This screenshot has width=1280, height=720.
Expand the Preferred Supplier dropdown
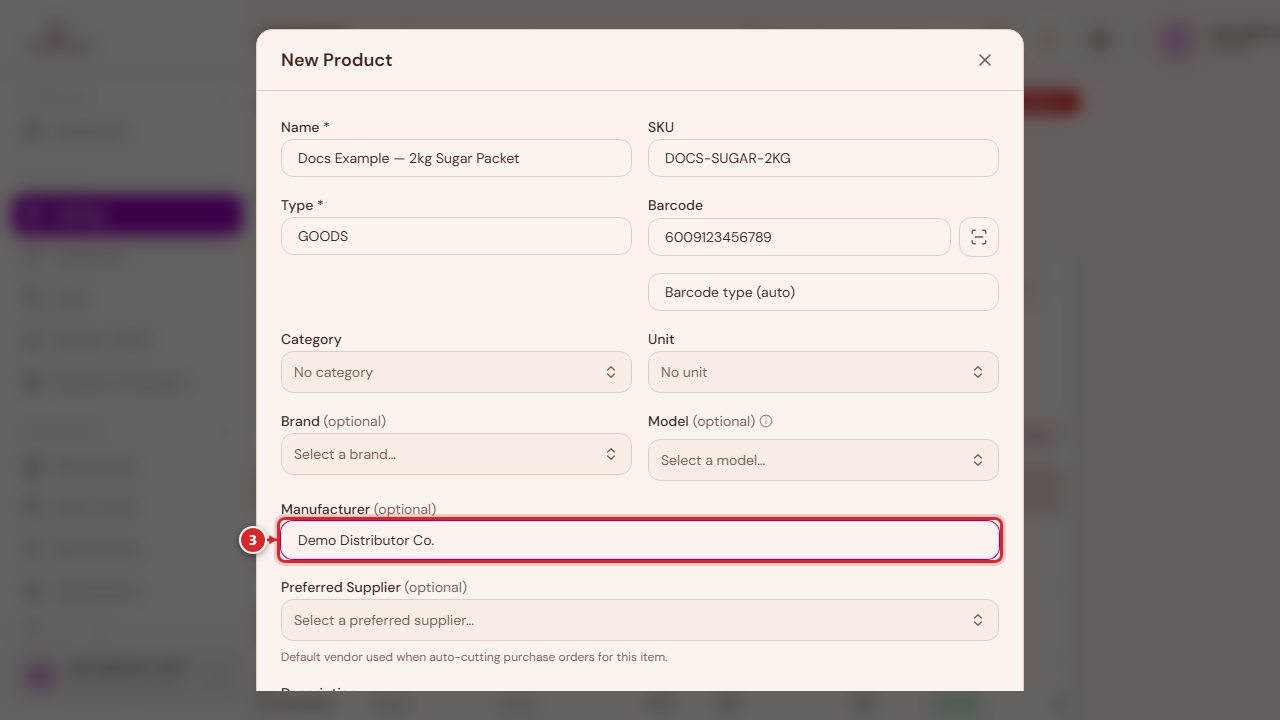[640, 620]
